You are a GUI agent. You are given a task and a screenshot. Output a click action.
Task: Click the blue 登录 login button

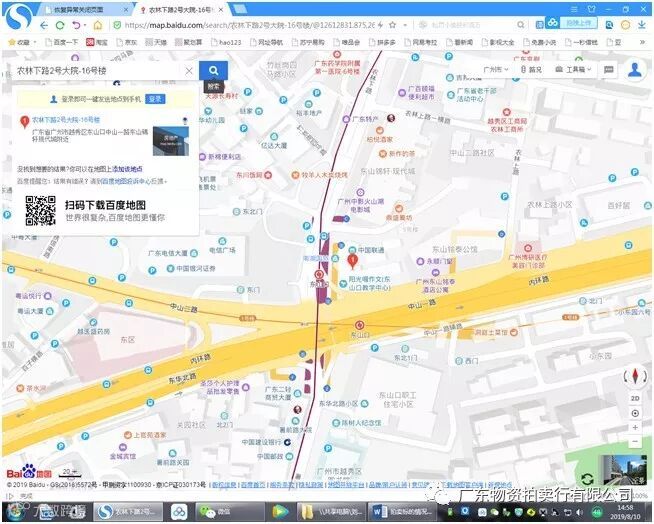(155, 99)
